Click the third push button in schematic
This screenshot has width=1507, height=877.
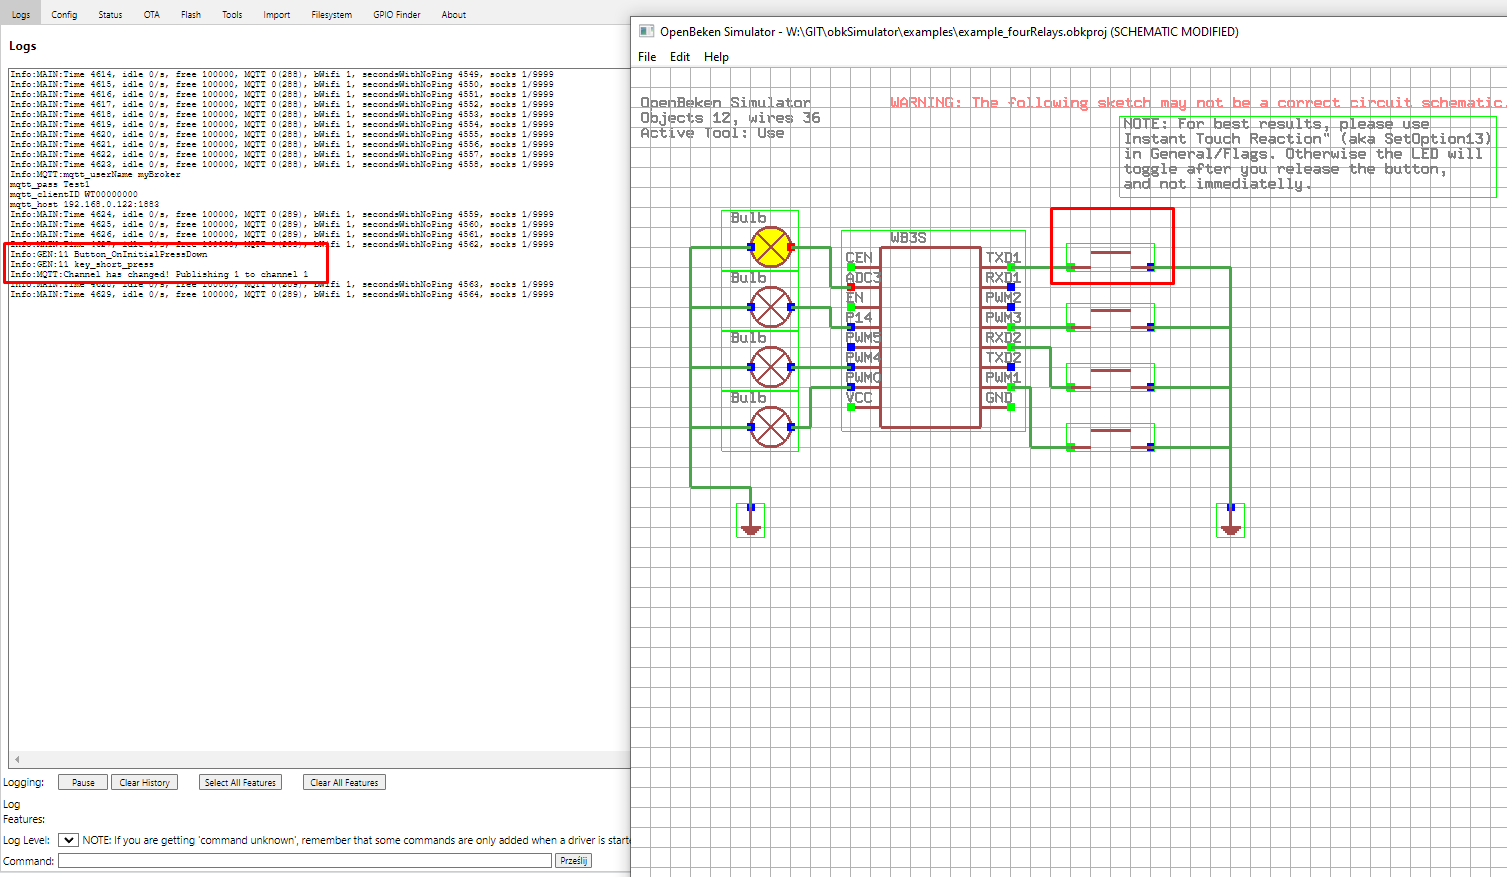coord(1110,378)
